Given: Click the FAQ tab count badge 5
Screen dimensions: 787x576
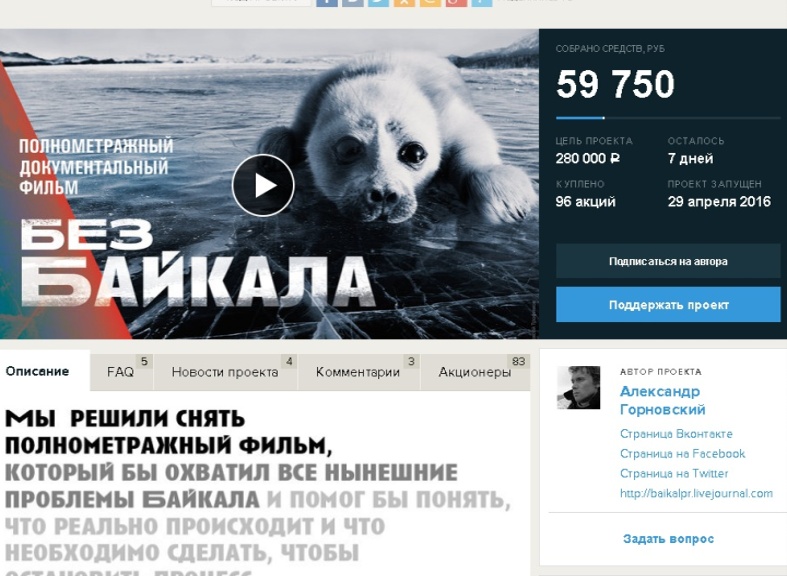Looking at the screenshot, I should coord(144,361).
